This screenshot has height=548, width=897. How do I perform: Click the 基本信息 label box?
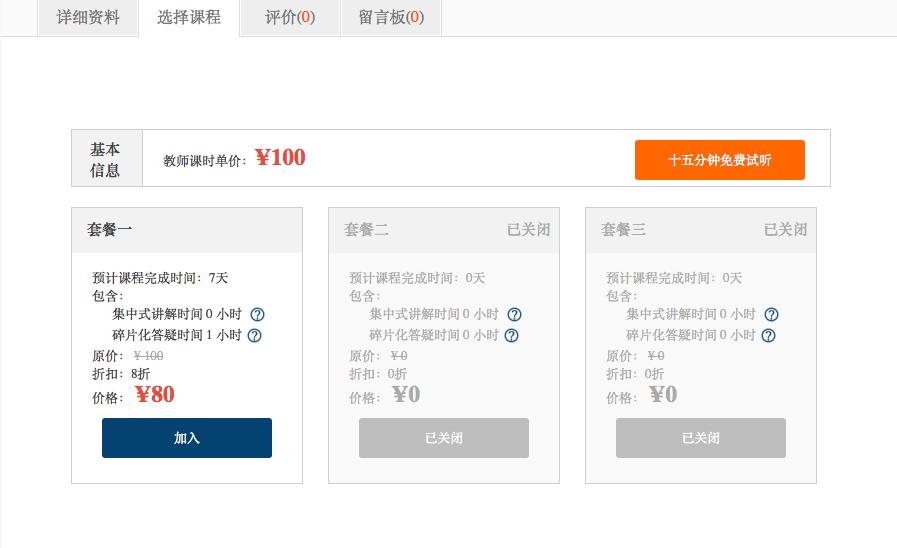[x=107, y=158]
